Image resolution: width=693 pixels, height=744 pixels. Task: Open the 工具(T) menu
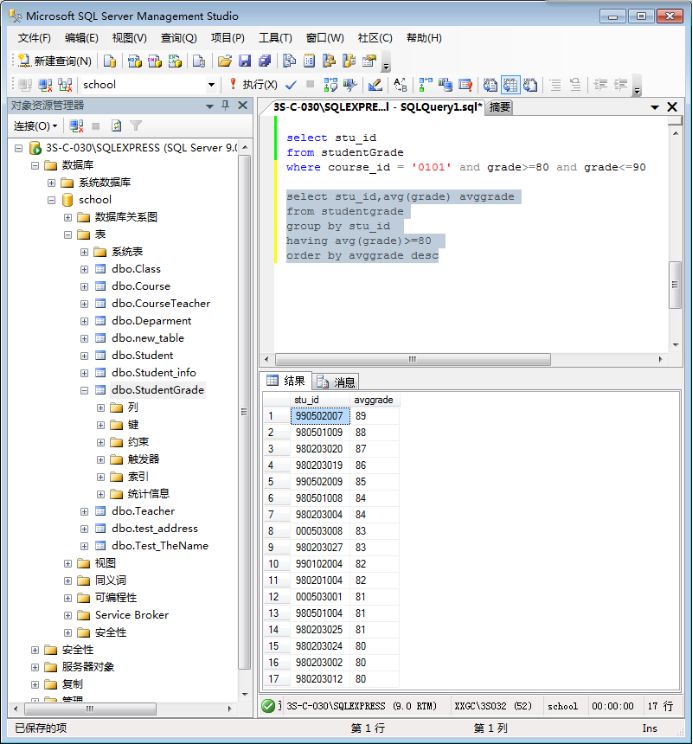(275, 38)
